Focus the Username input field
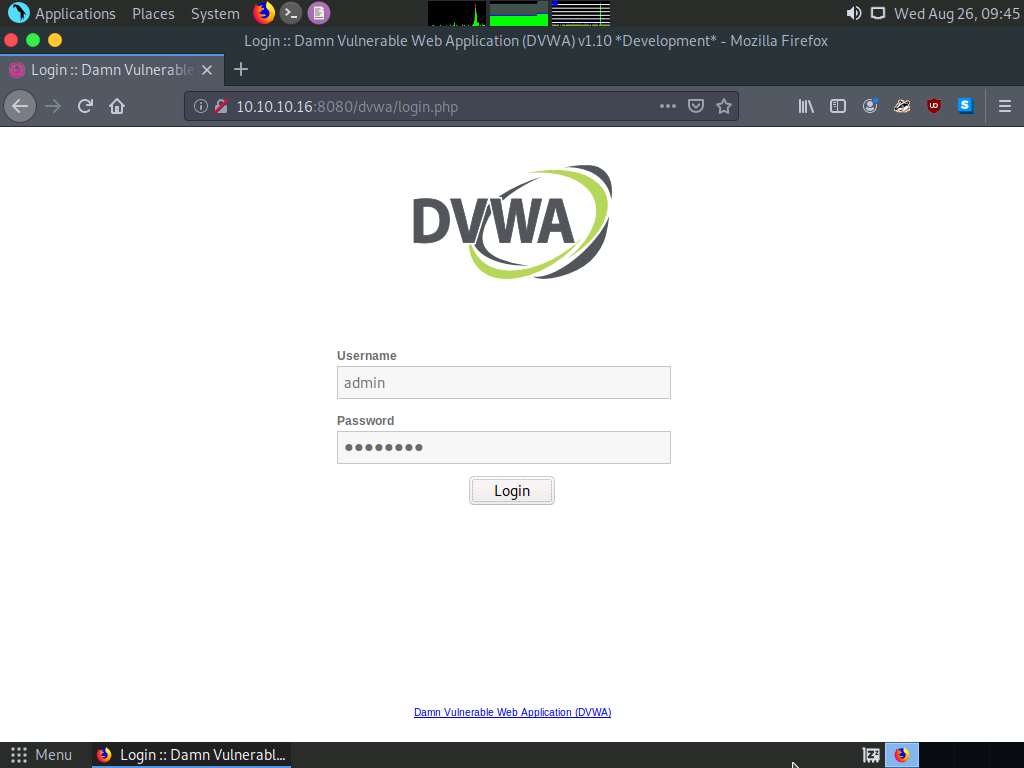 (x=503, y=382)
